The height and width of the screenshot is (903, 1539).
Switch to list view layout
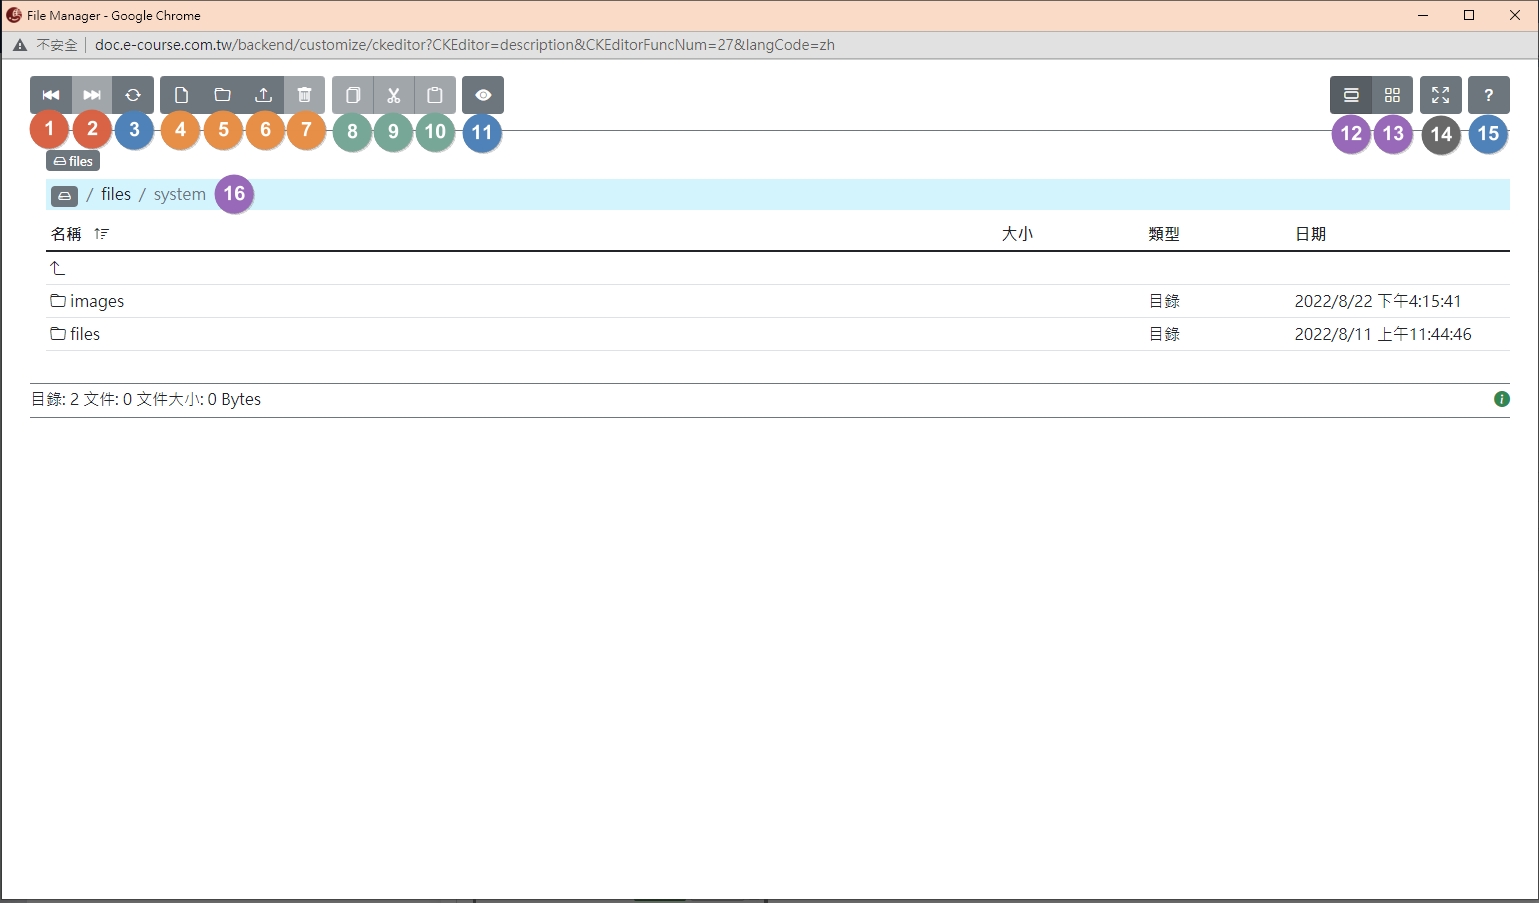tap(1350, 95)
